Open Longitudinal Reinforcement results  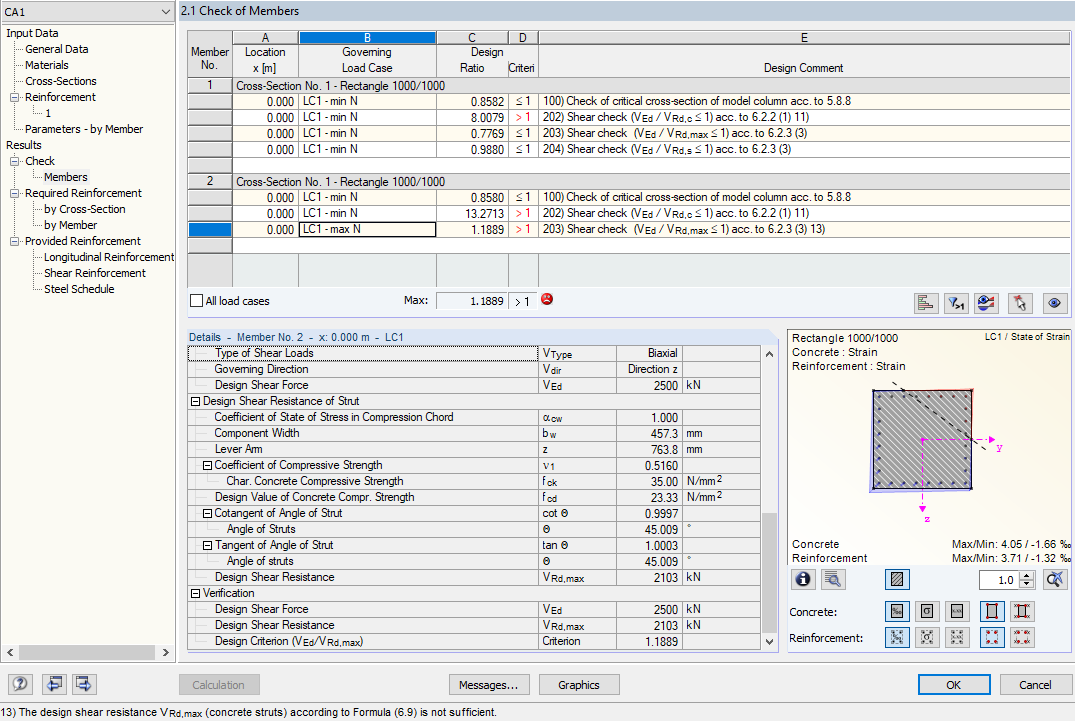tap(108, 257)
